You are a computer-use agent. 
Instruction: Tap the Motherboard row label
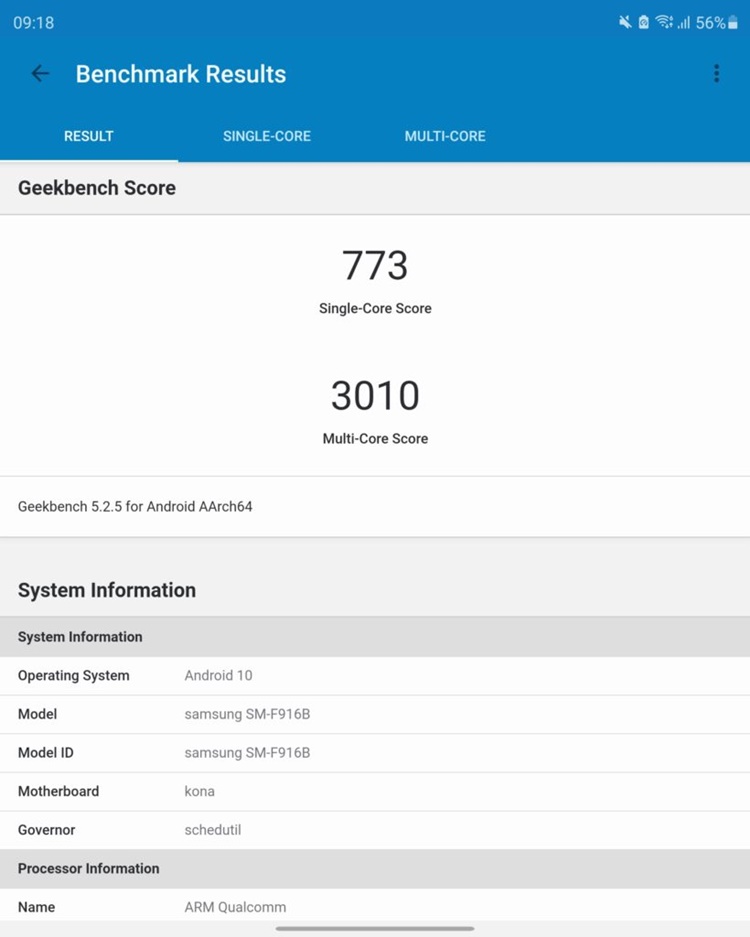pos(59,791)
